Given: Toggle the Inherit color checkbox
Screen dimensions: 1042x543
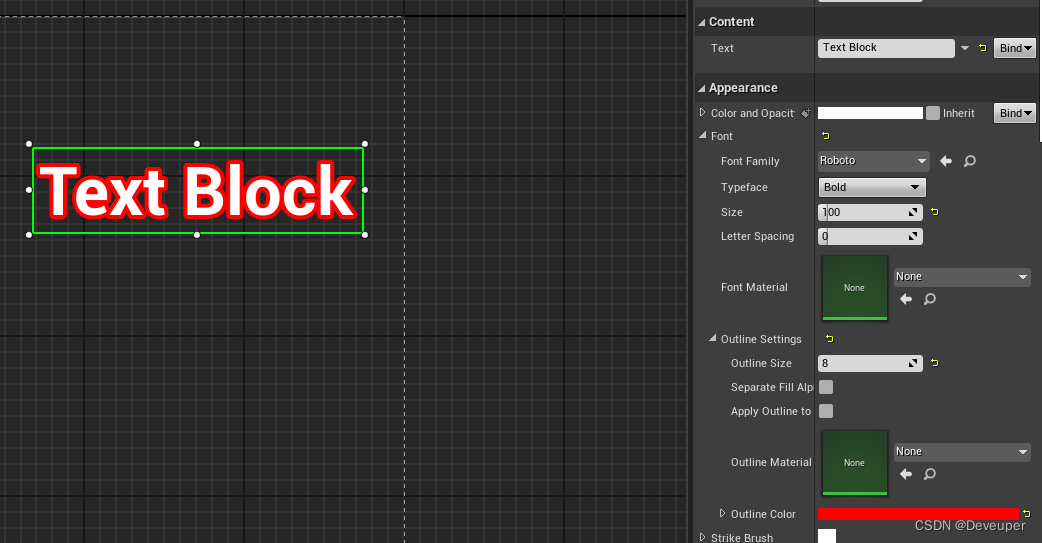Looking at the screenshot, I should 933,113.
